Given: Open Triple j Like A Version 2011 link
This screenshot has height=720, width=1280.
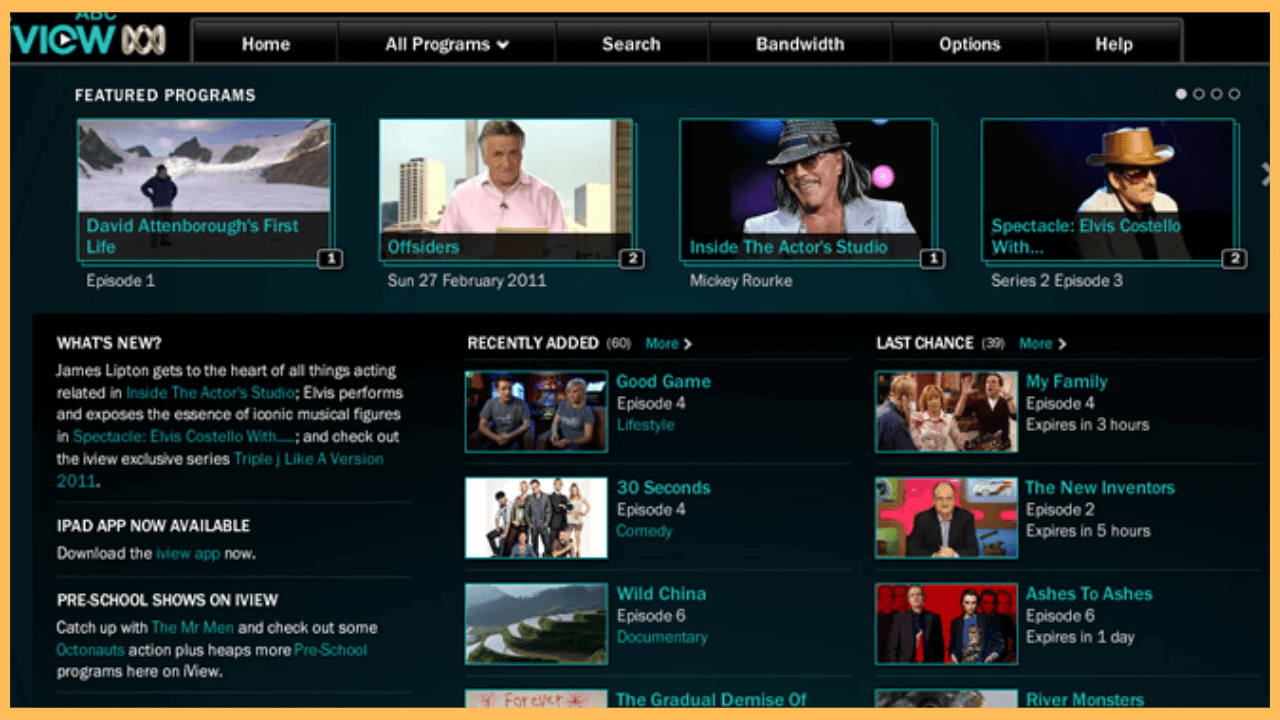Looking at the screenshot, I should pos(308,459).
